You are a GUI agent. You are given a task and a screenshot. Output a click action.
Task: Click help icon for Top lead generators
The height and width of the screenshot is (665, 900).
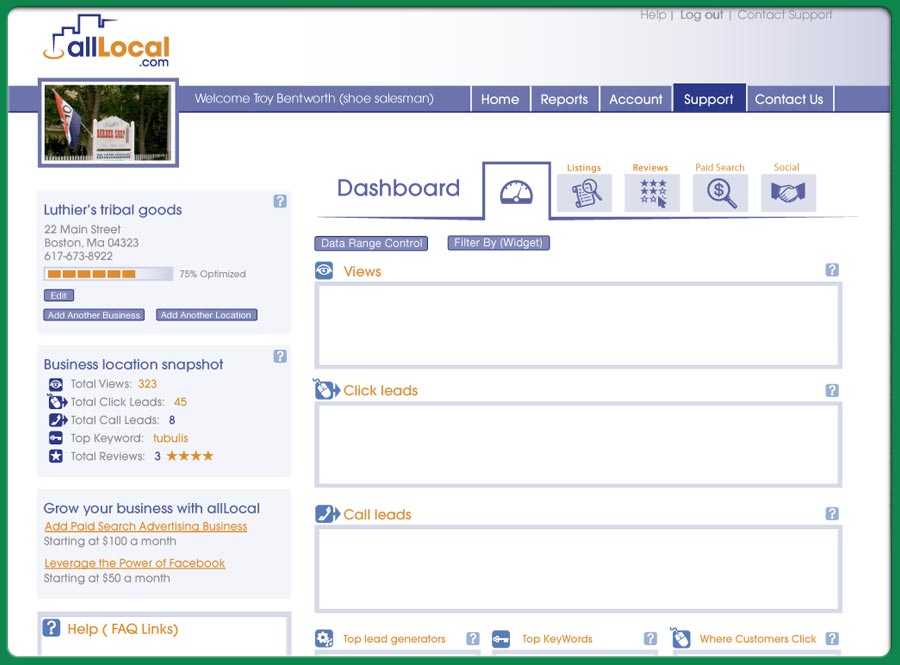473,639
